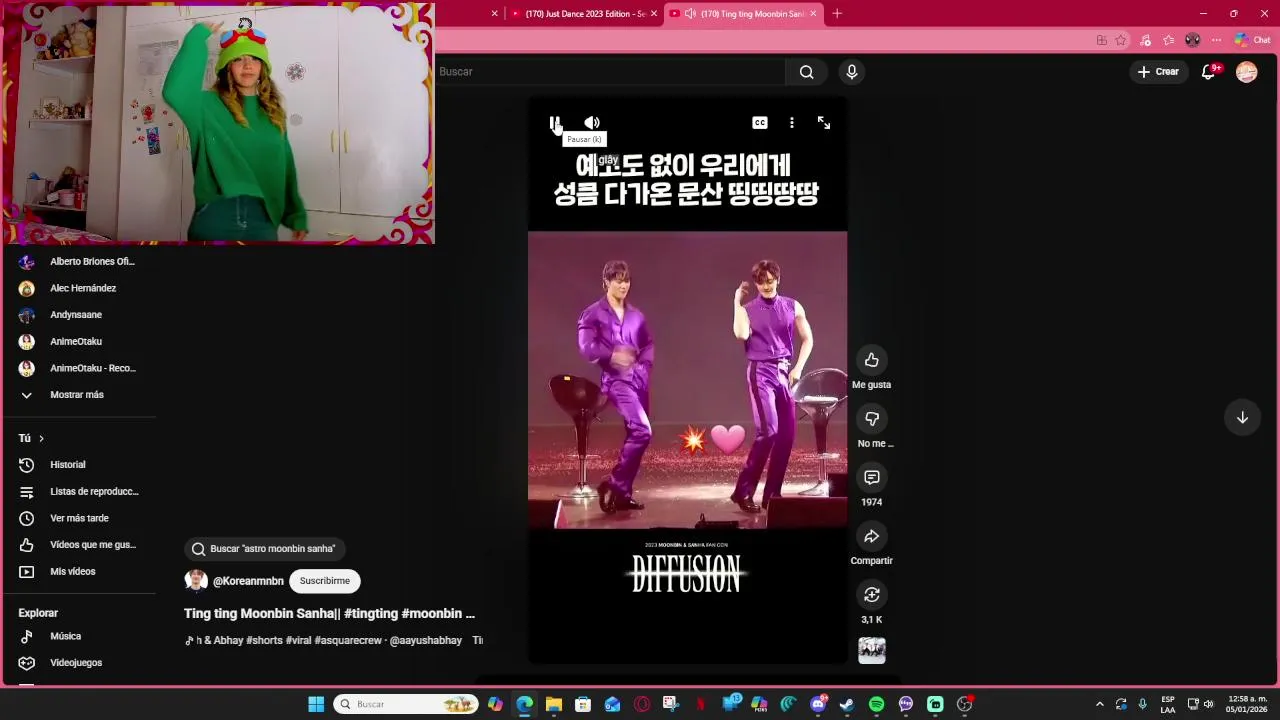Image resolution: width=1280 pixels, height=720 pixels.
Task: Like the Short with Me gusta
Action: pyautogui.click(x=872, y=360)
